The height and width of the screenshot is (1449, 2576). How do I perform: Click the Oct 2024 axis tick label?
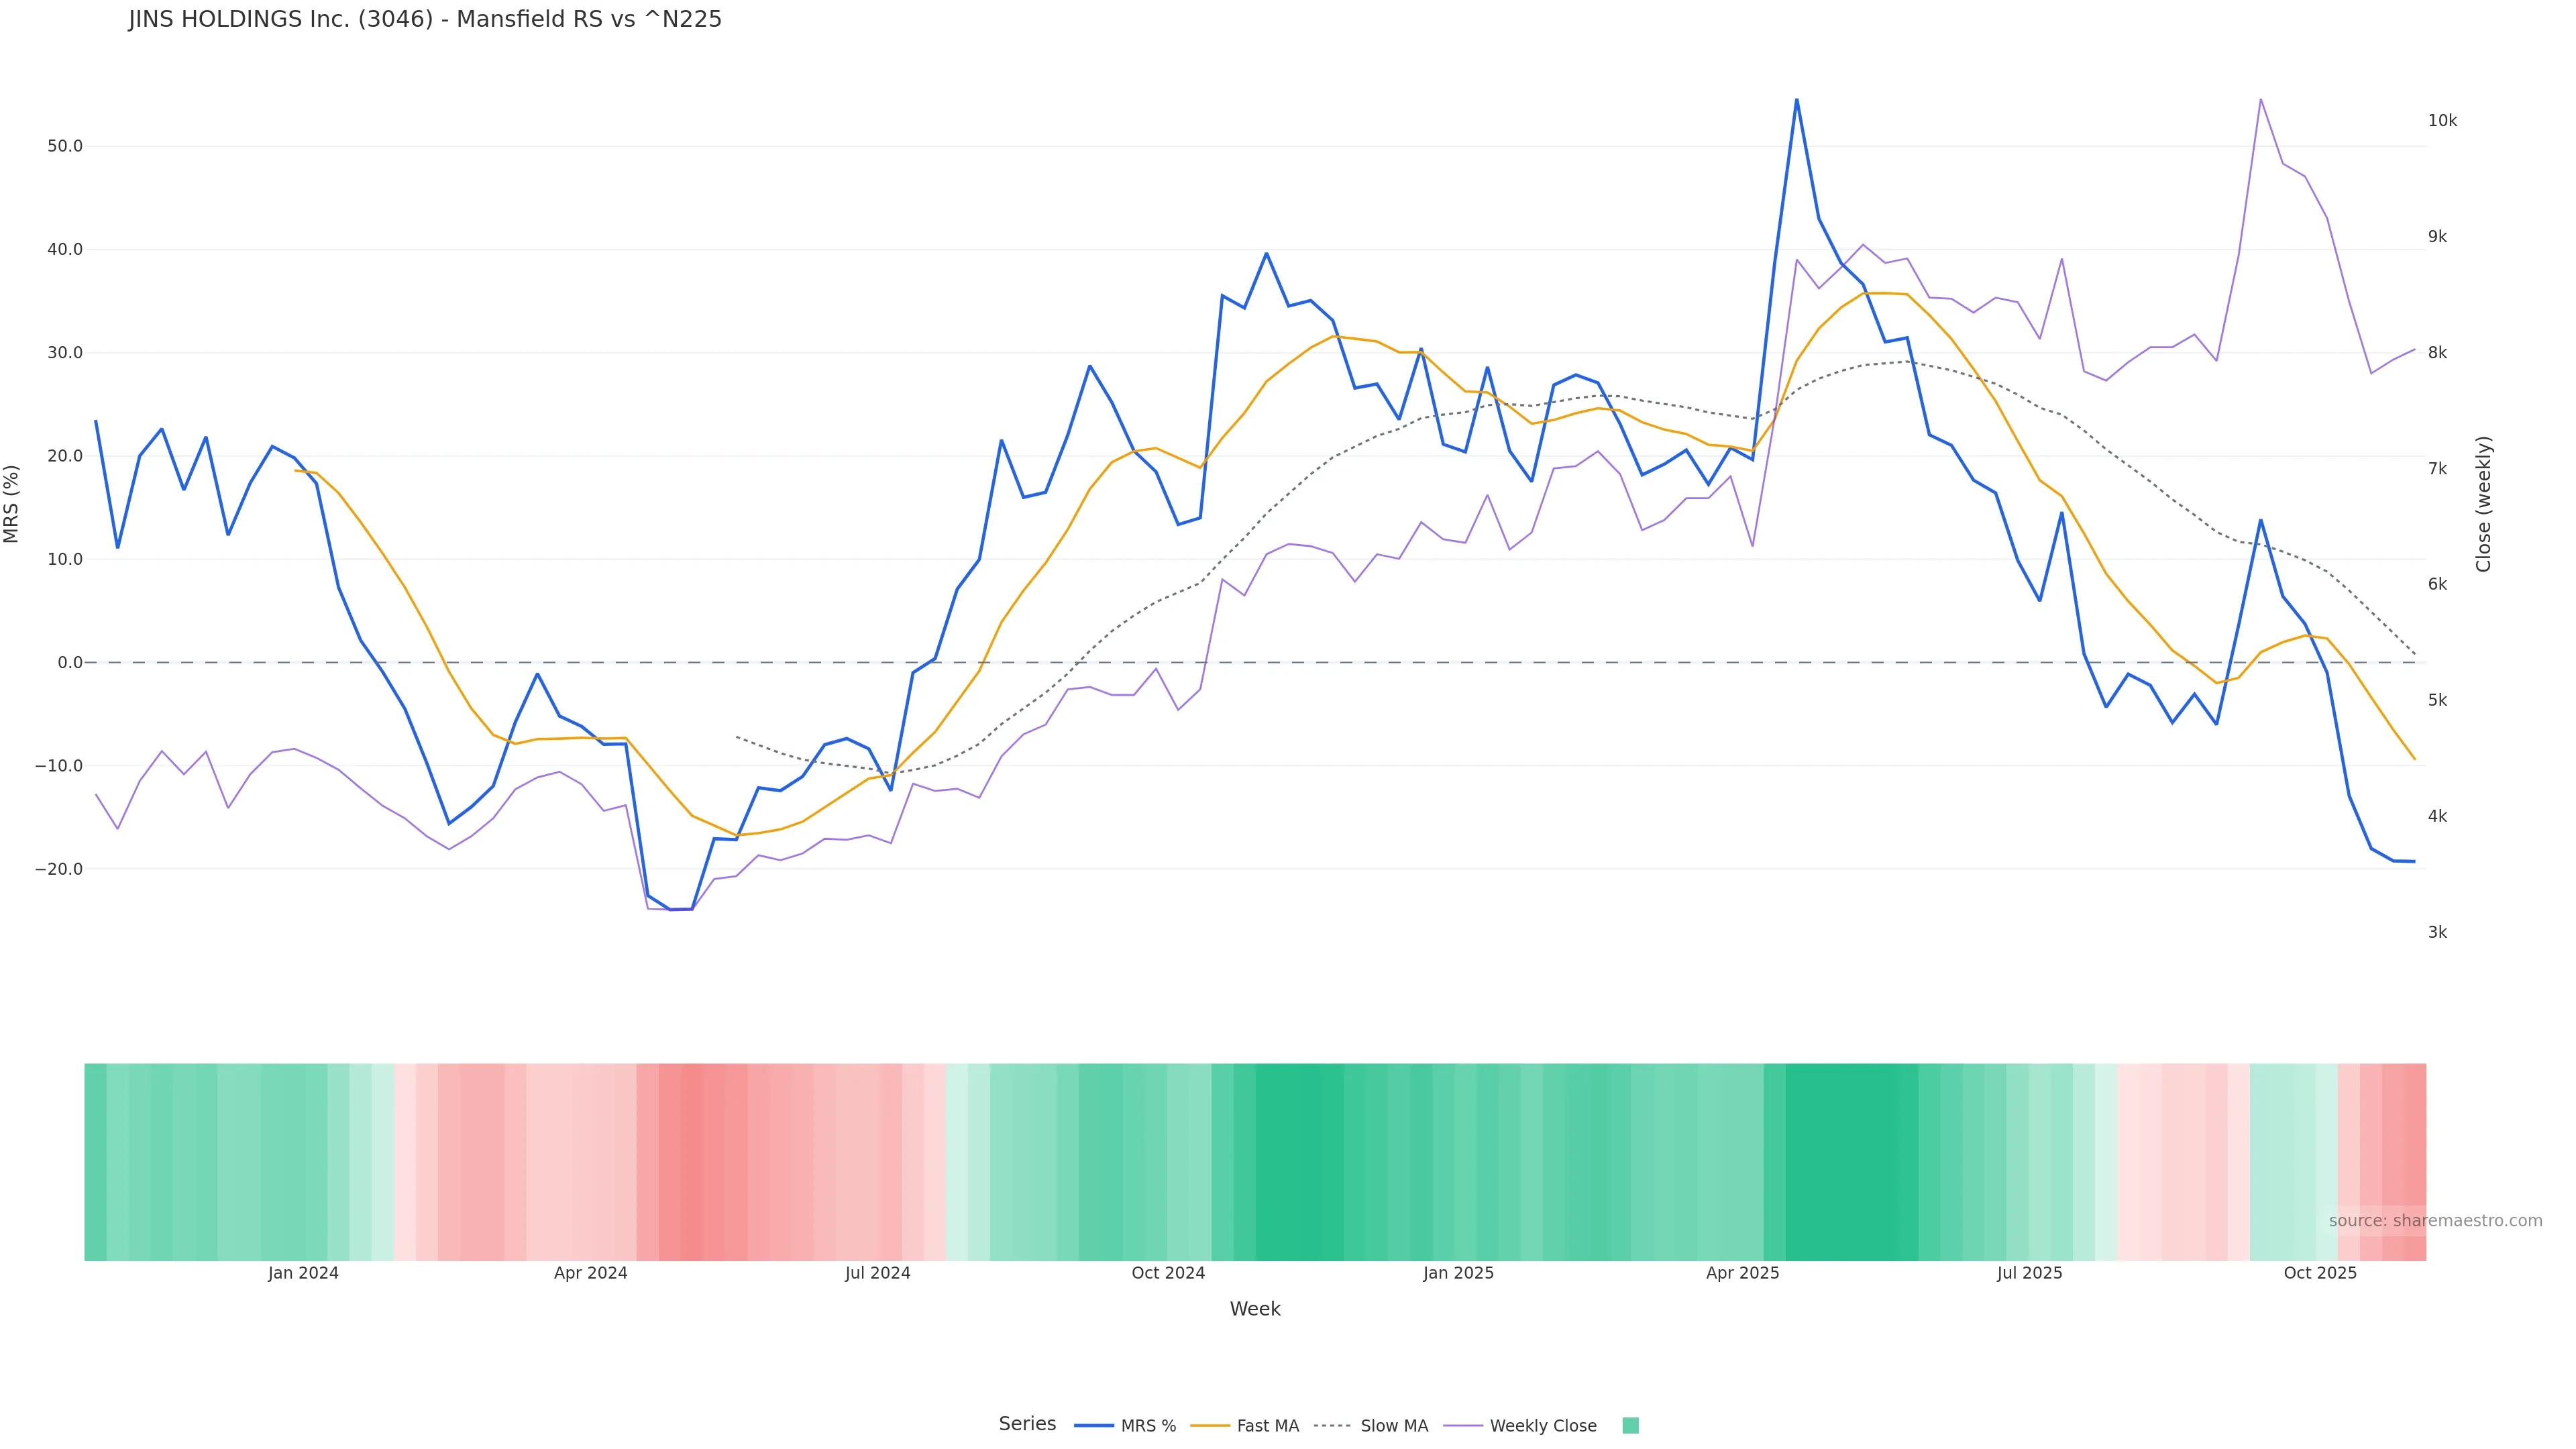click(1168, 1273)
